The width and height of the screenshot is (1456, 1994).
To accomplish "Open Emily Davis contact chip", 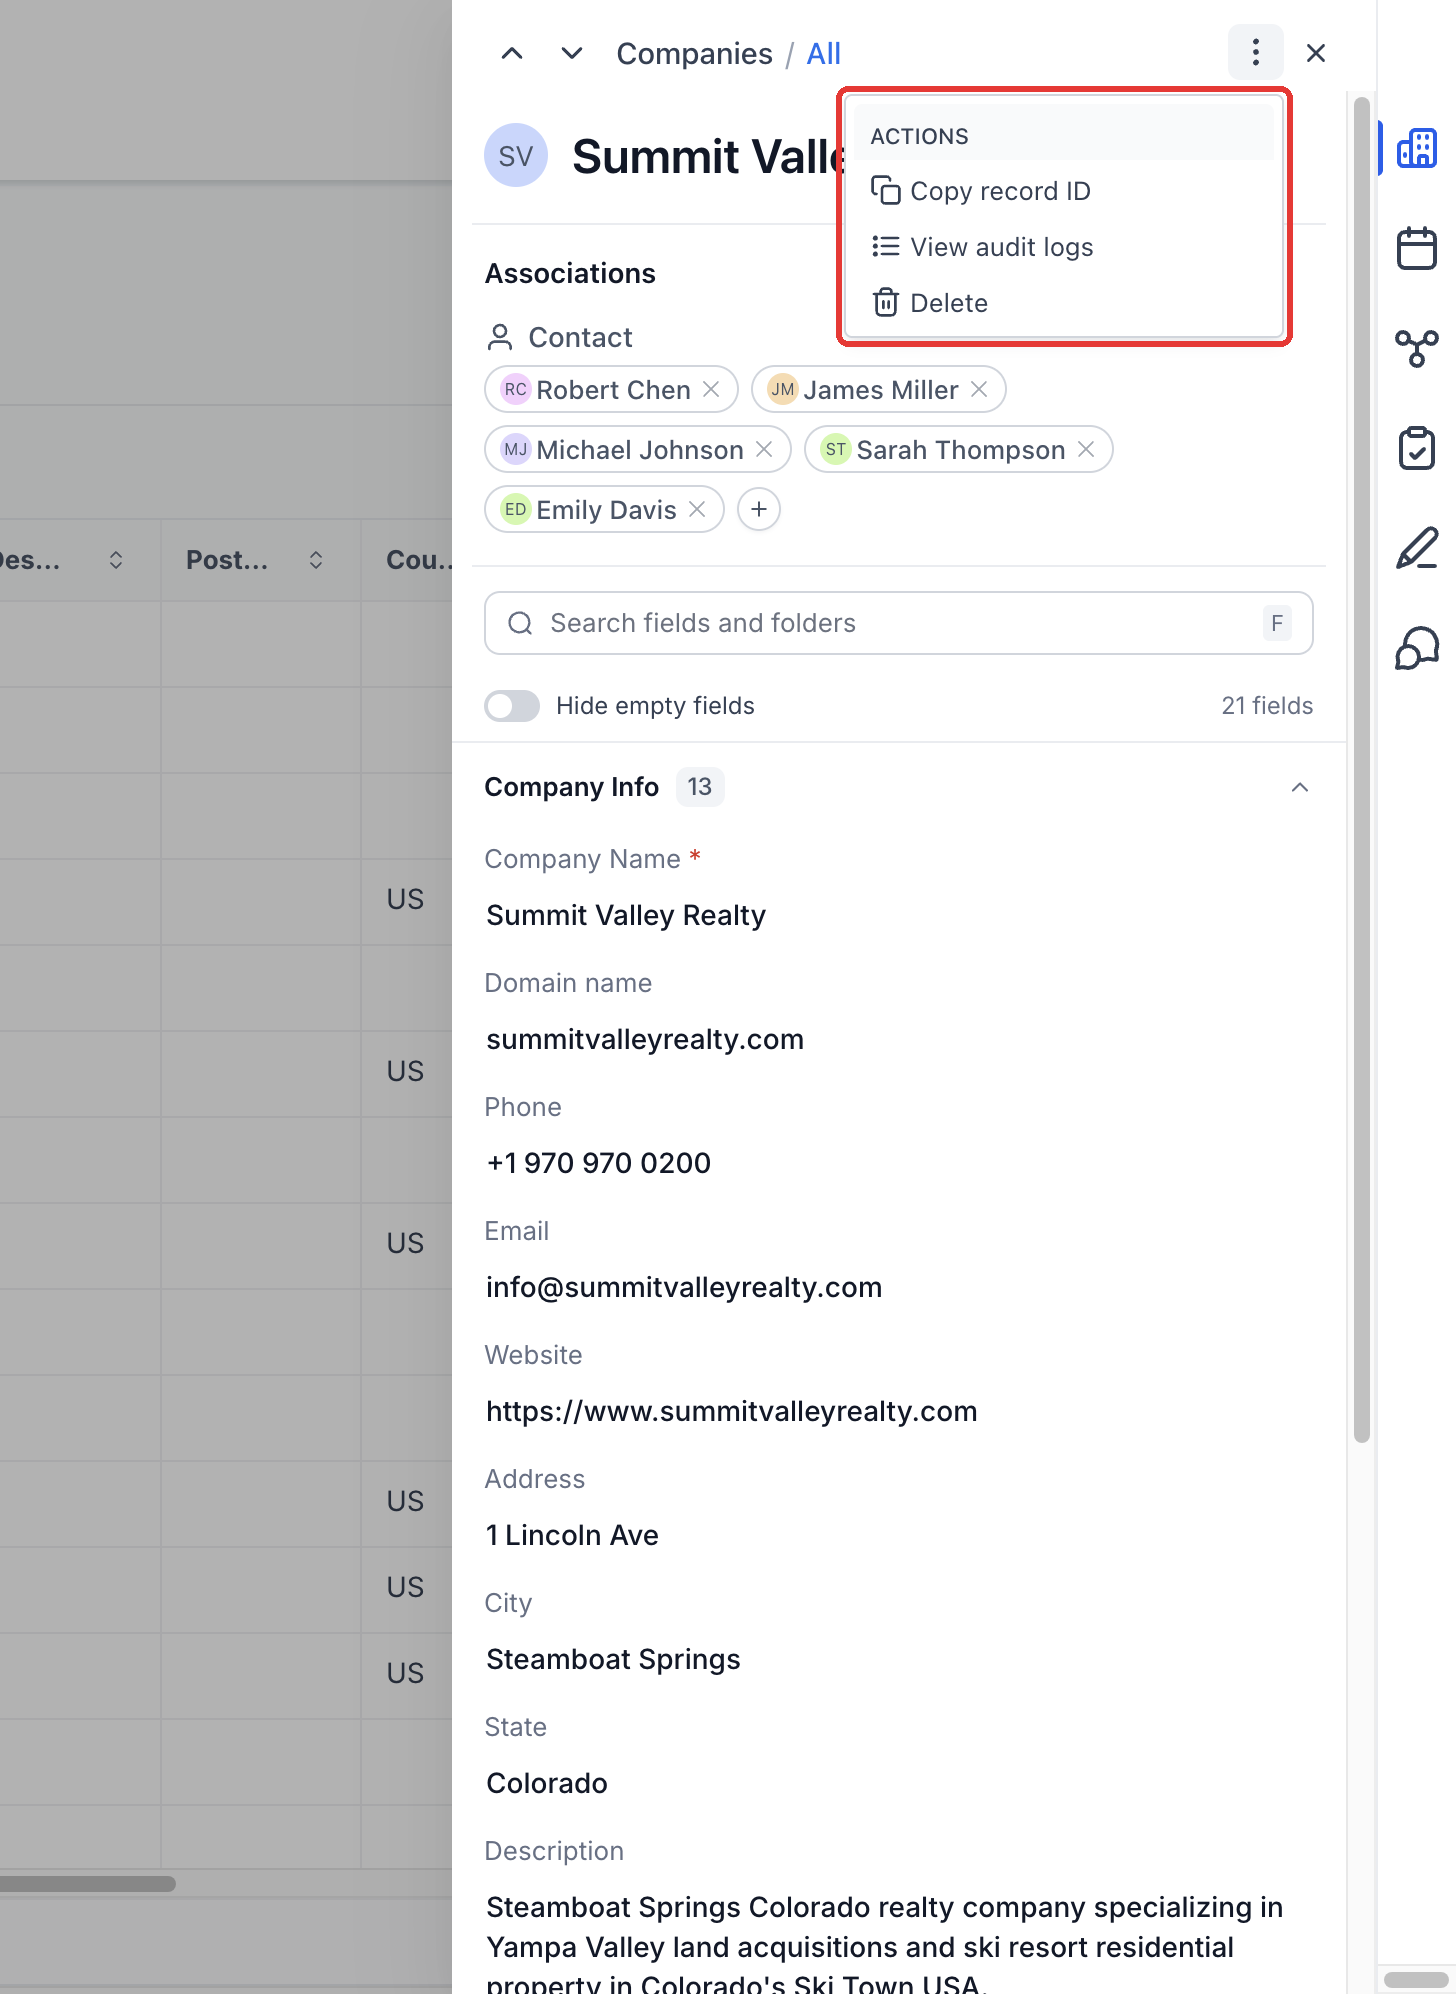I will tap(606, 510).
